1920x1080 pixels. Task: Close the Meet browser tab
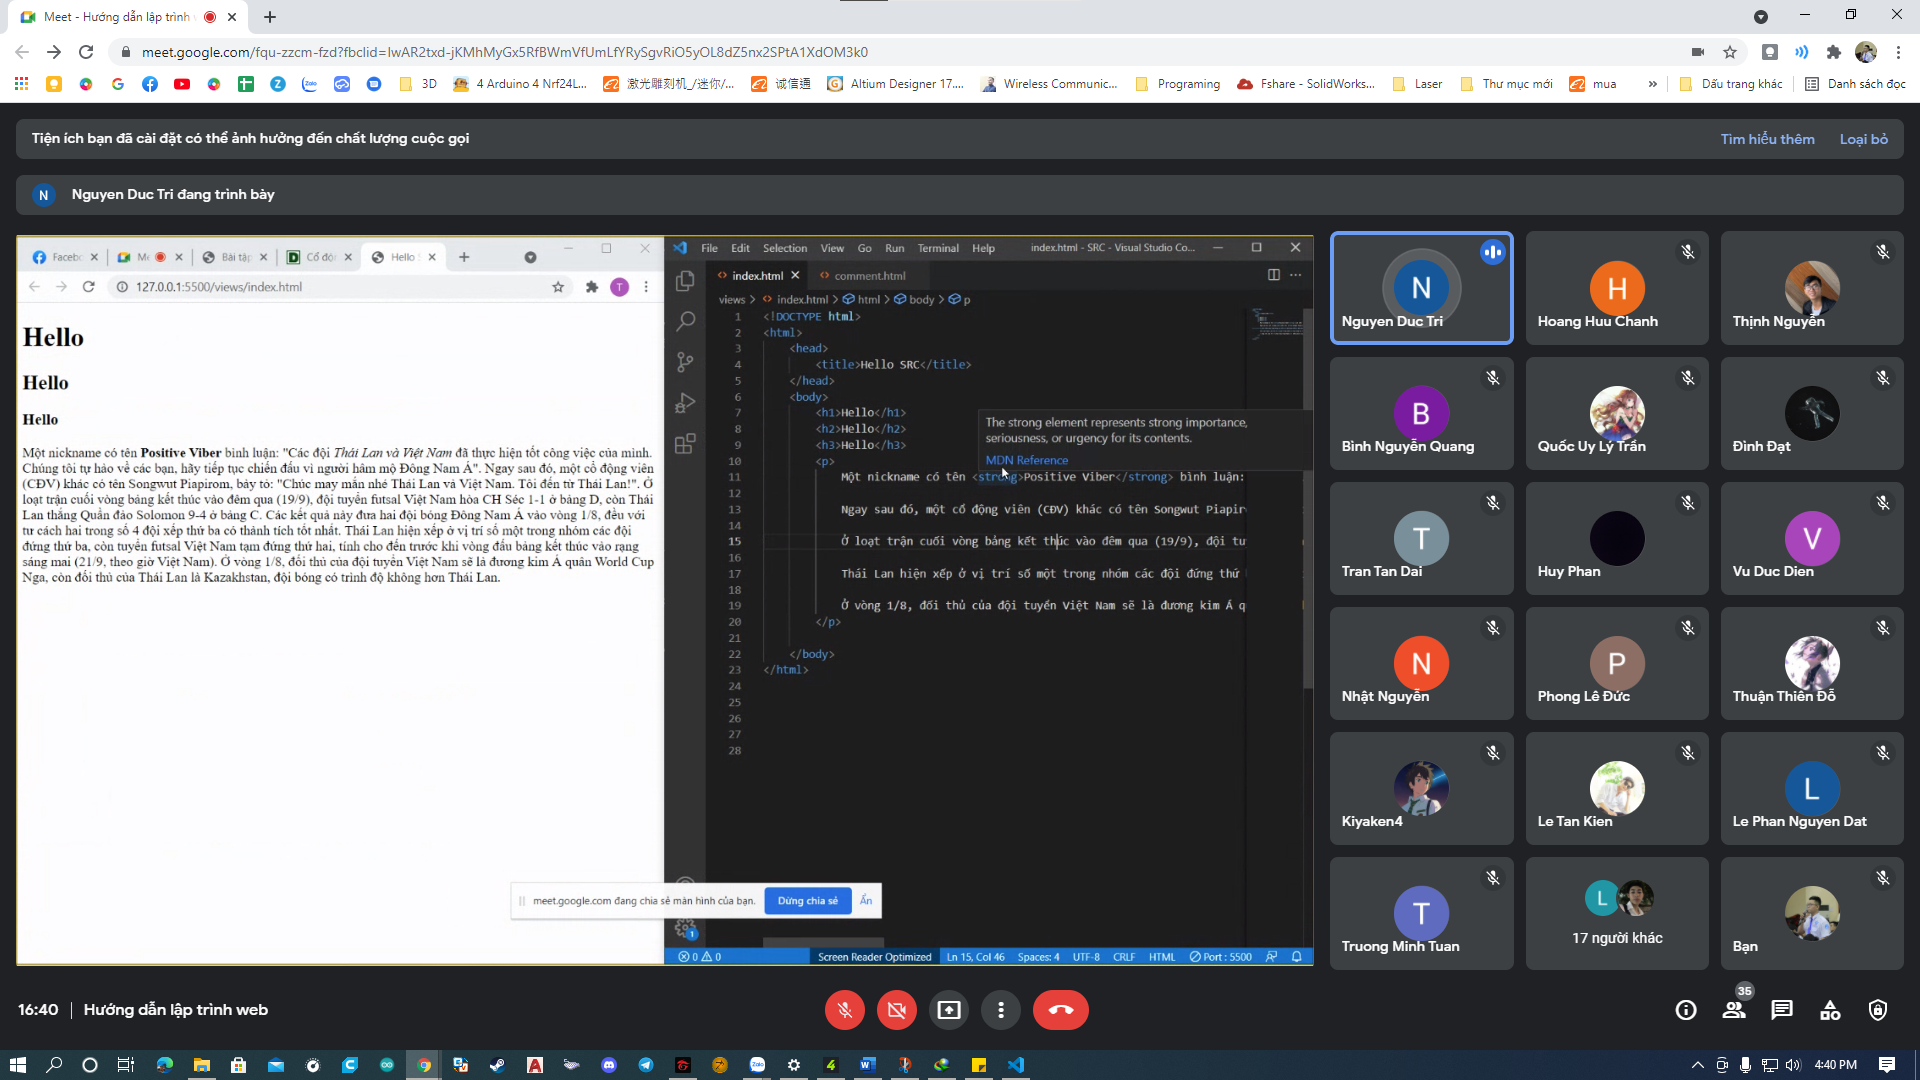click(232, 17)
